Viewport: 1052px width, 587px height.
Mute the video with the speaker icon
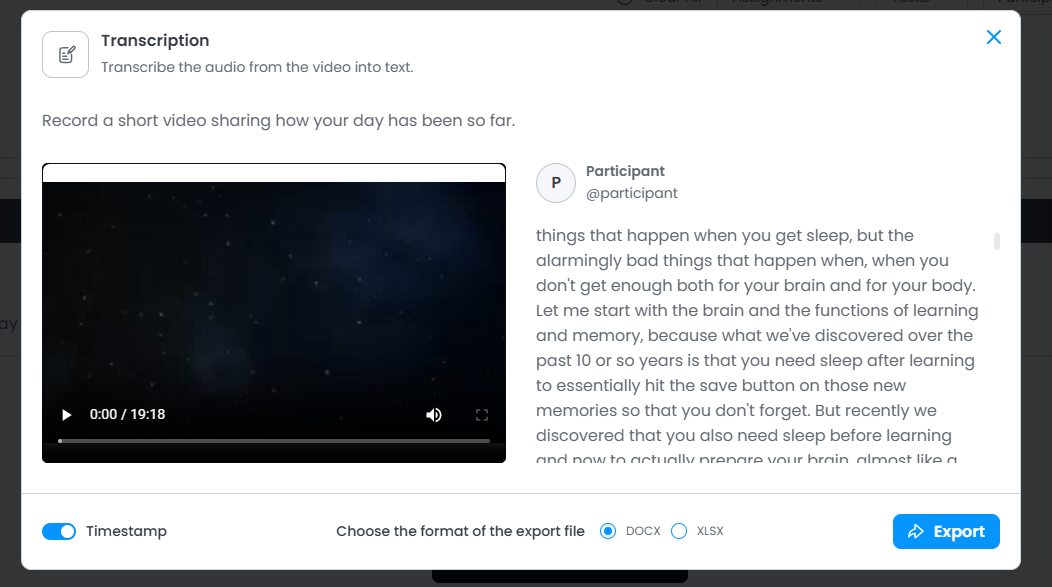click(x=434, y=415)
